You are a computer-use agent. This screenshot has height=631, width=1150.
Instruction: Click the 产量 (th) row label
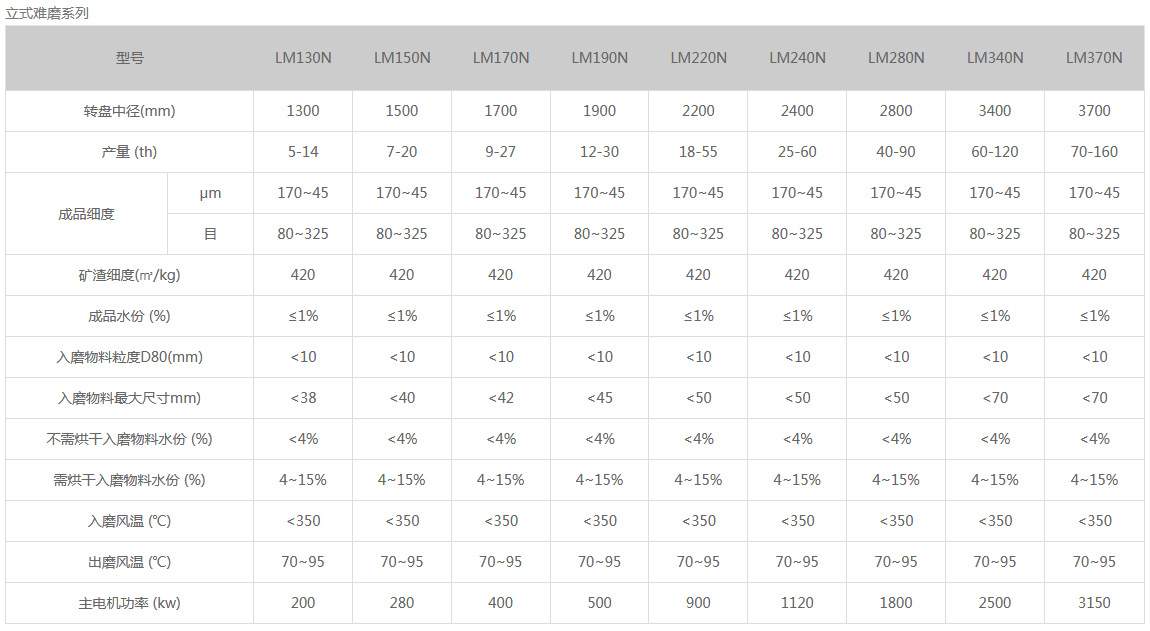pyautogui.click(x=130, y=152)
